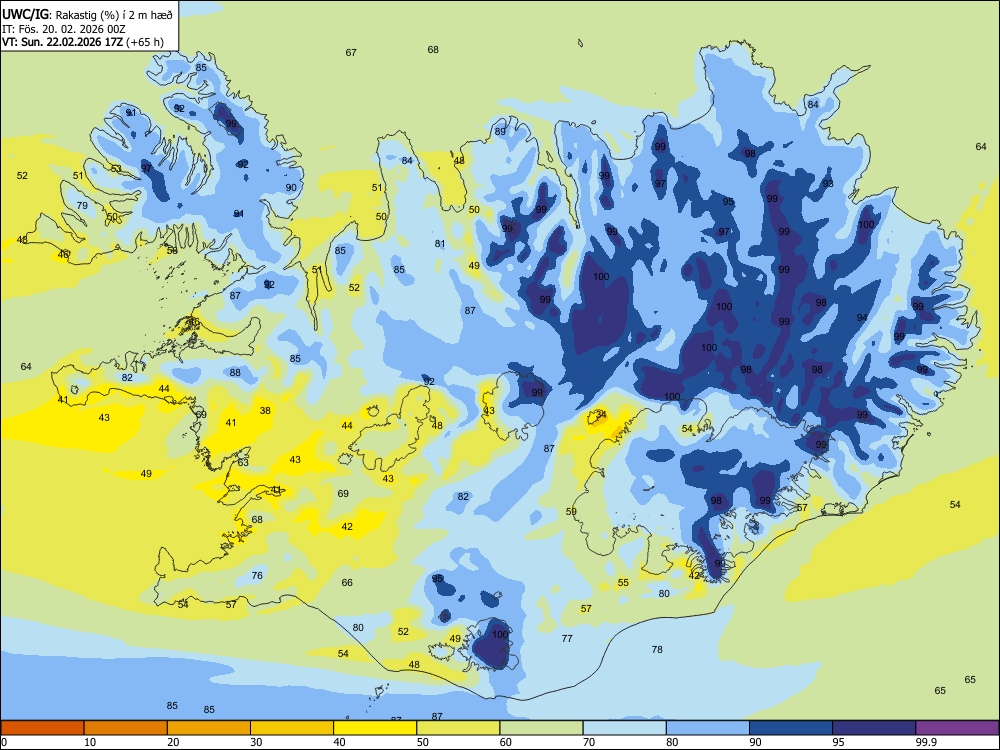Select the 95–99.9 navy legend swatch
This screenshot has height=750, width=1000.
tap(874, 728)
